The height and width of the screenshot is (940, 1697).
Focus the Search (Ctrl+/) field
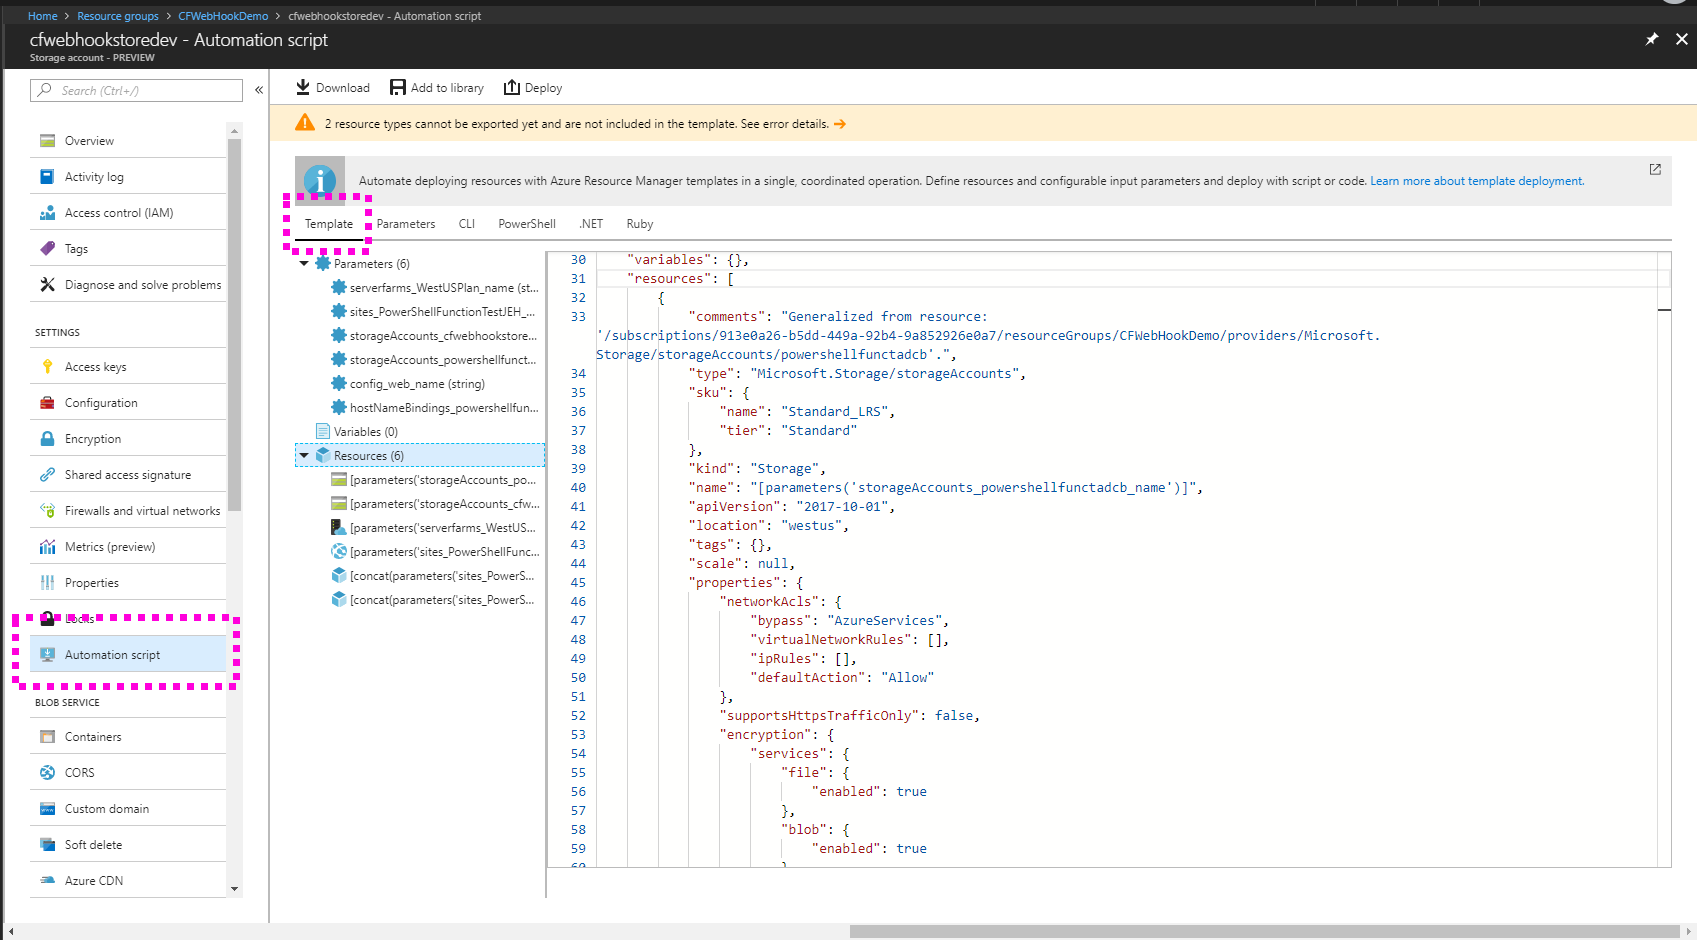[136, 90]
